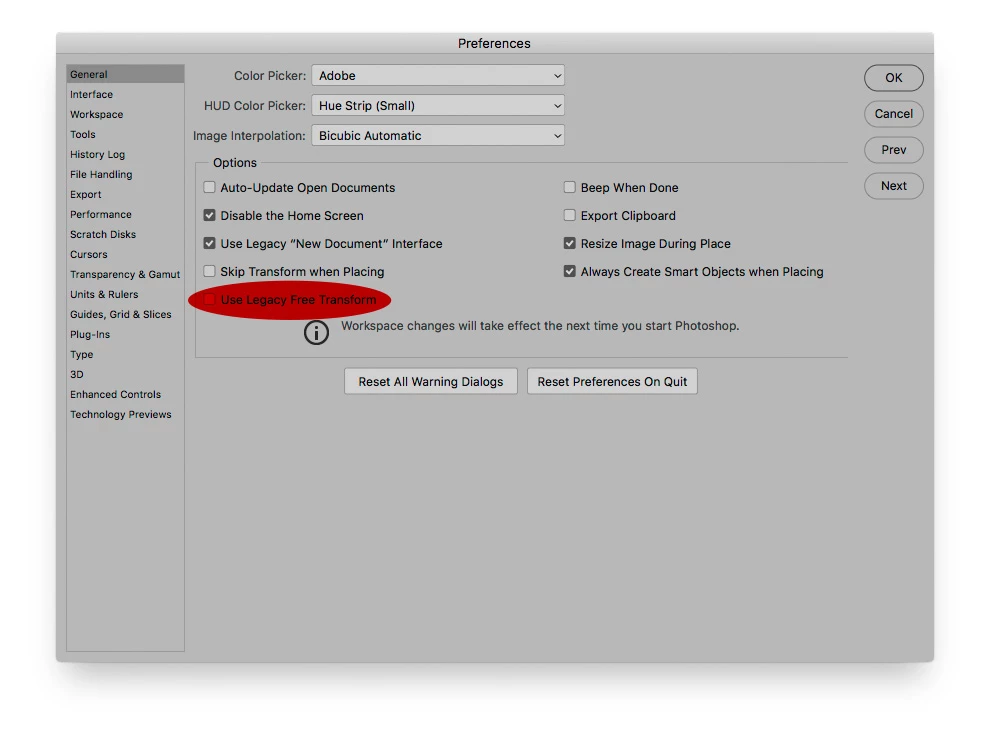Enable Skip Transform when Placing
Image resolution: width=990 pixels, height=742 pixels.
[209, 272]
